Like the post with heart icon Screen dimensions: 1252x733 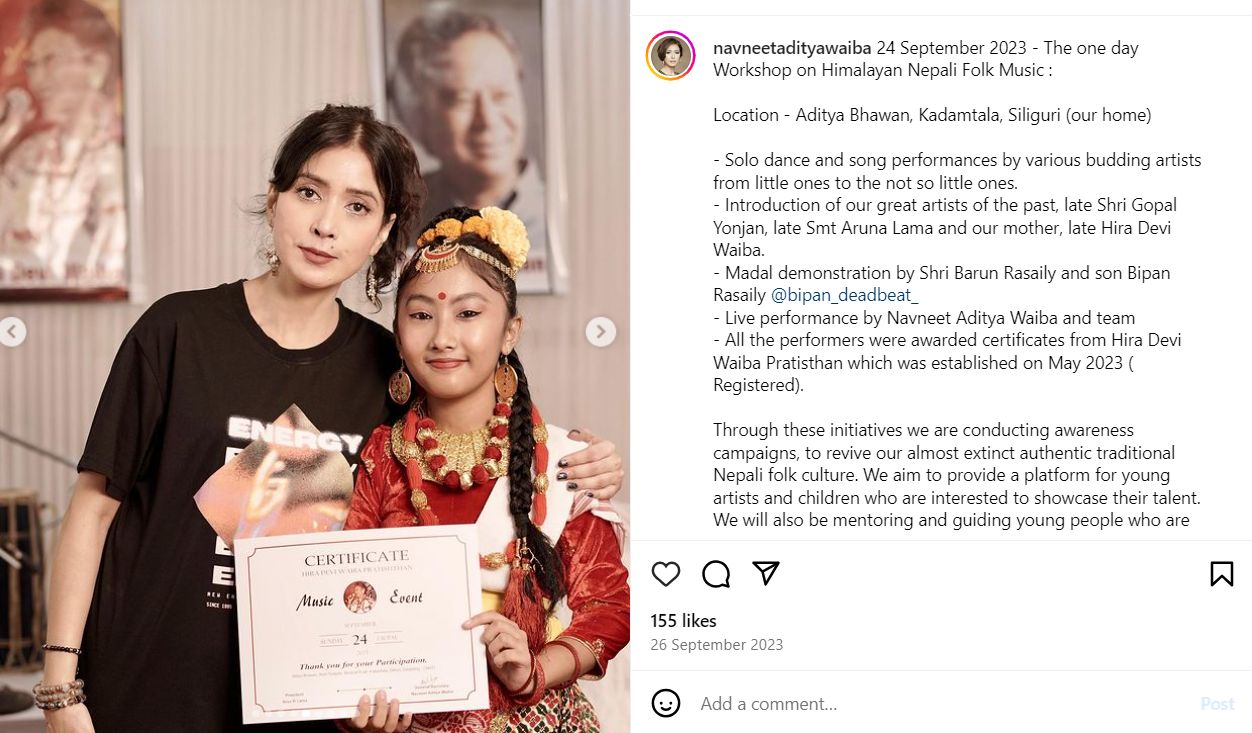[x=666, y=573]
